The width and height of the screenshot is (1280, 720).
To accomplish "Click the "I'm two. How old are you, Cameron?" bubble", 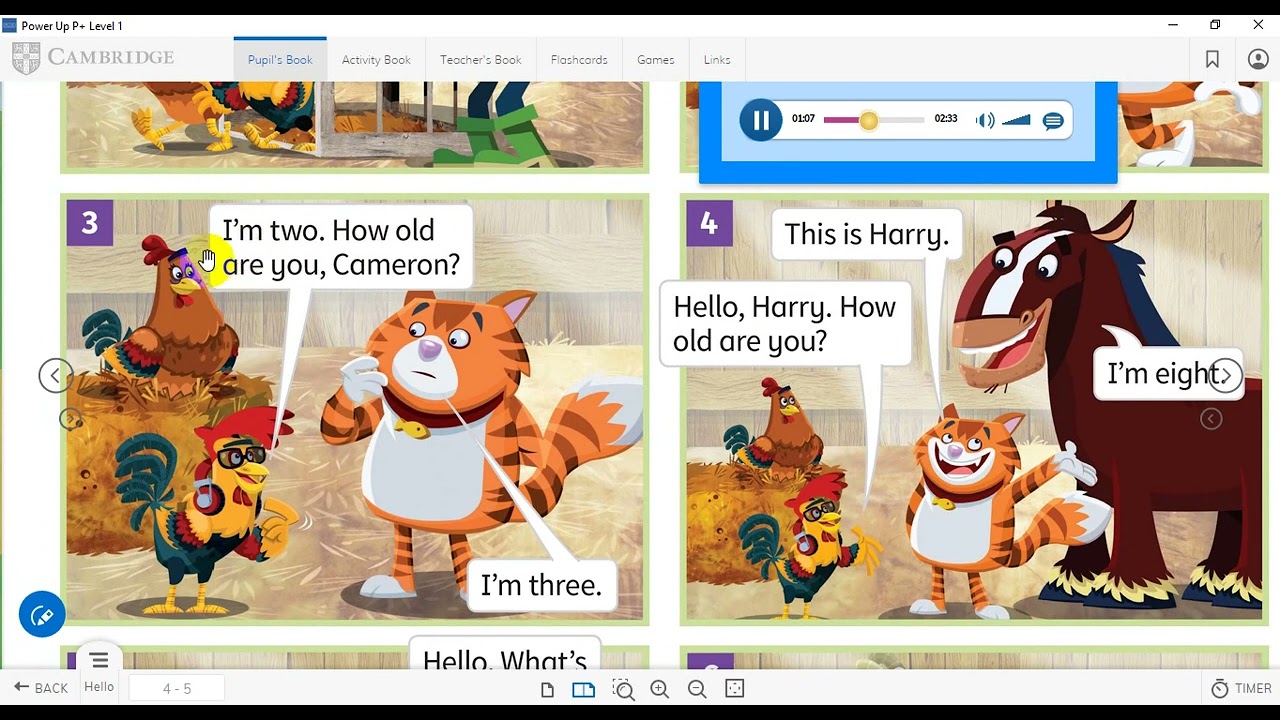I will (341, 247).
